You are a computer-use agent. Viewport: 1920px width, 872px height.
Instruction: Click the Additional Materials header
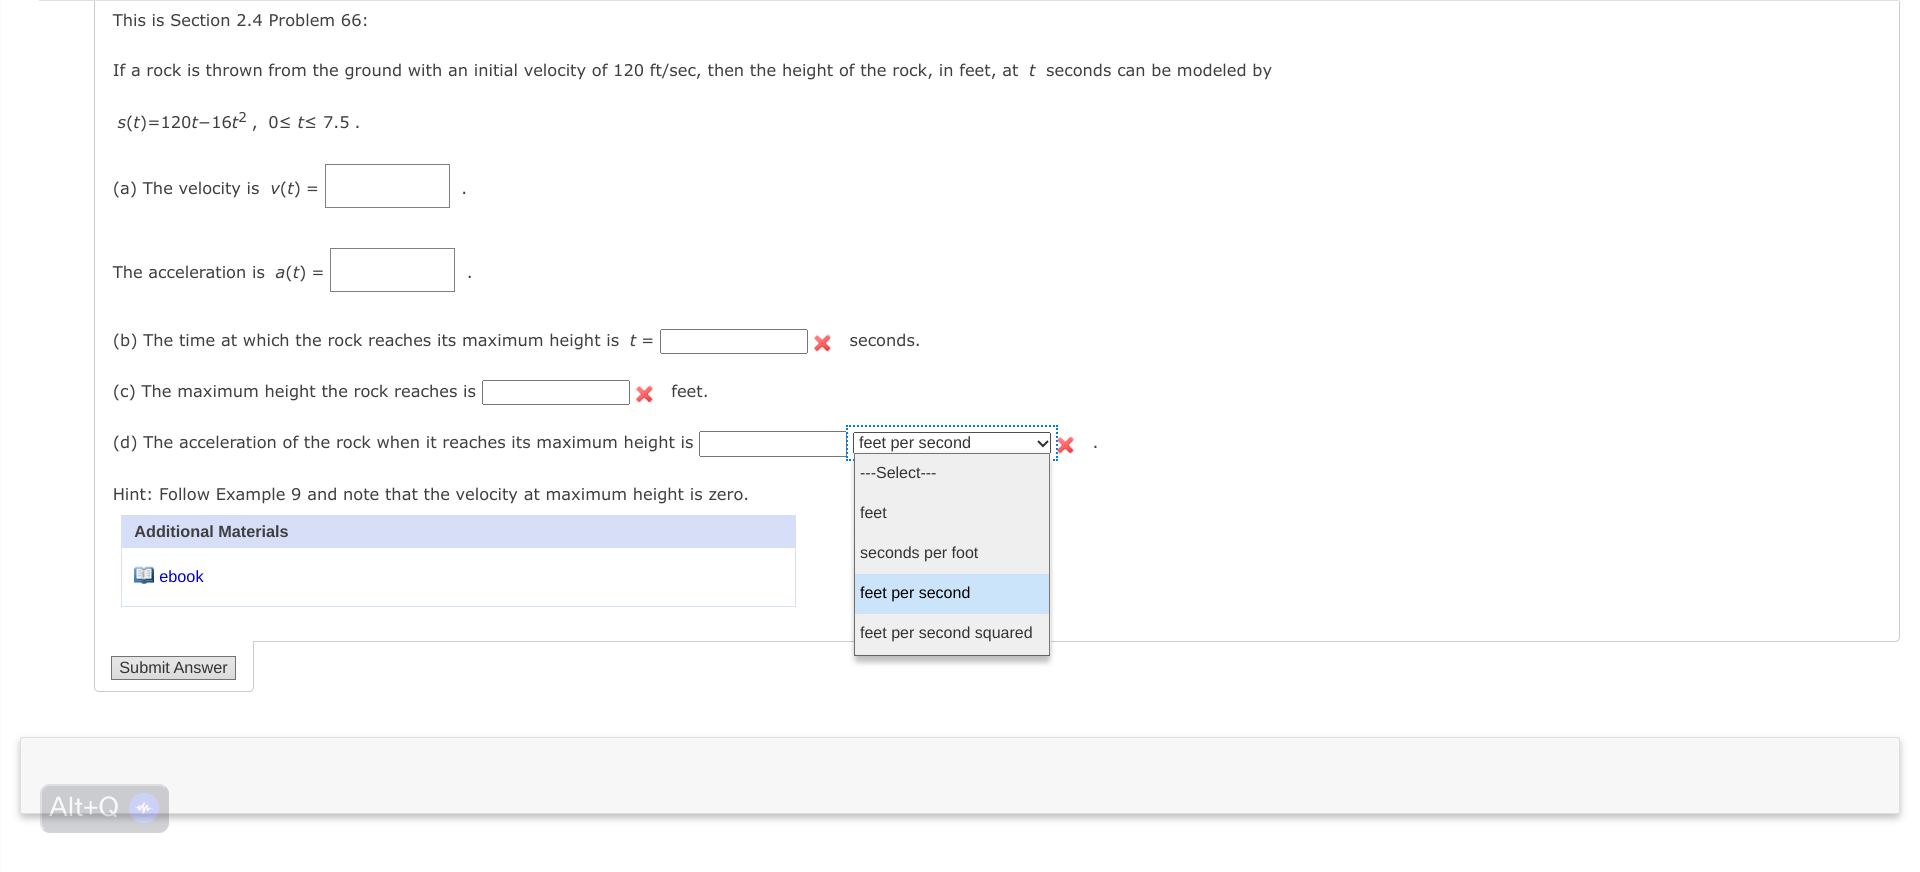click(x=458, y=532)
